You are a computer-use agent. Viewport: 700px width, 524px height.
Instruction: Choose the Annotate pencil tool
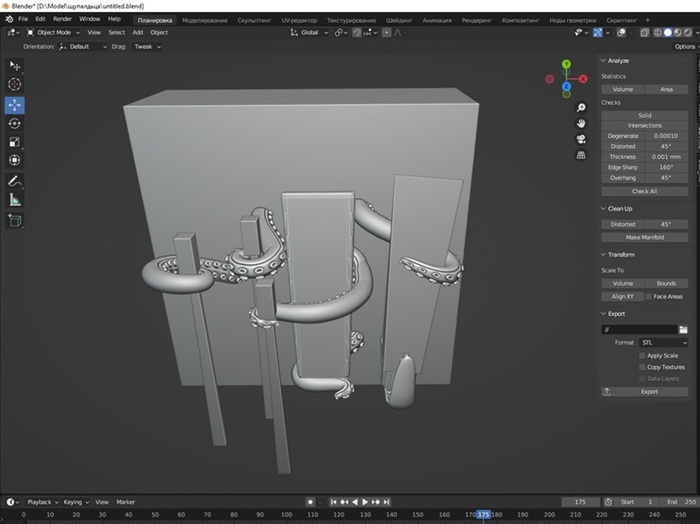tap(15, 181)
